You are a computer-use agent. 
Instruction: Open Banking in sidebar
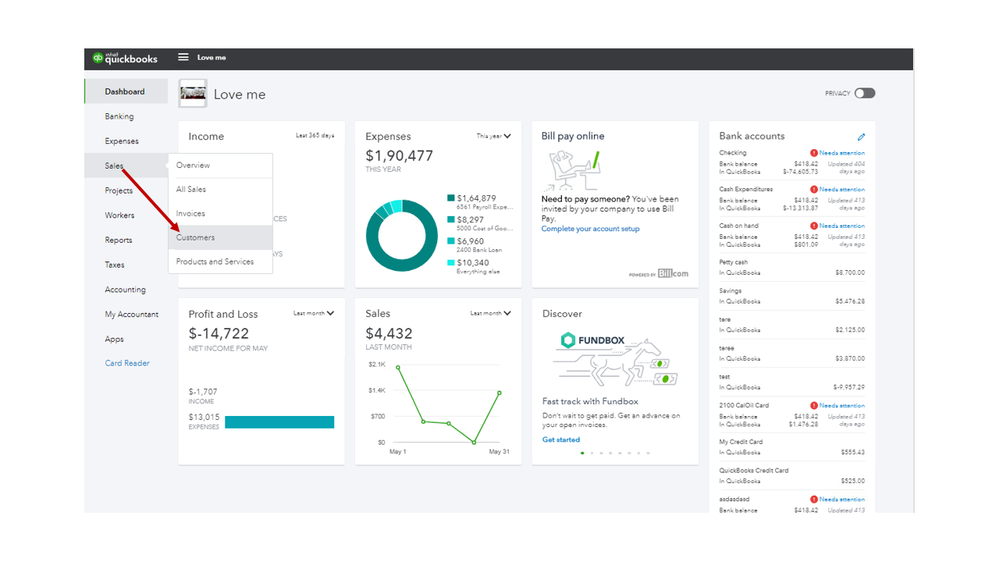pos(119,116)
